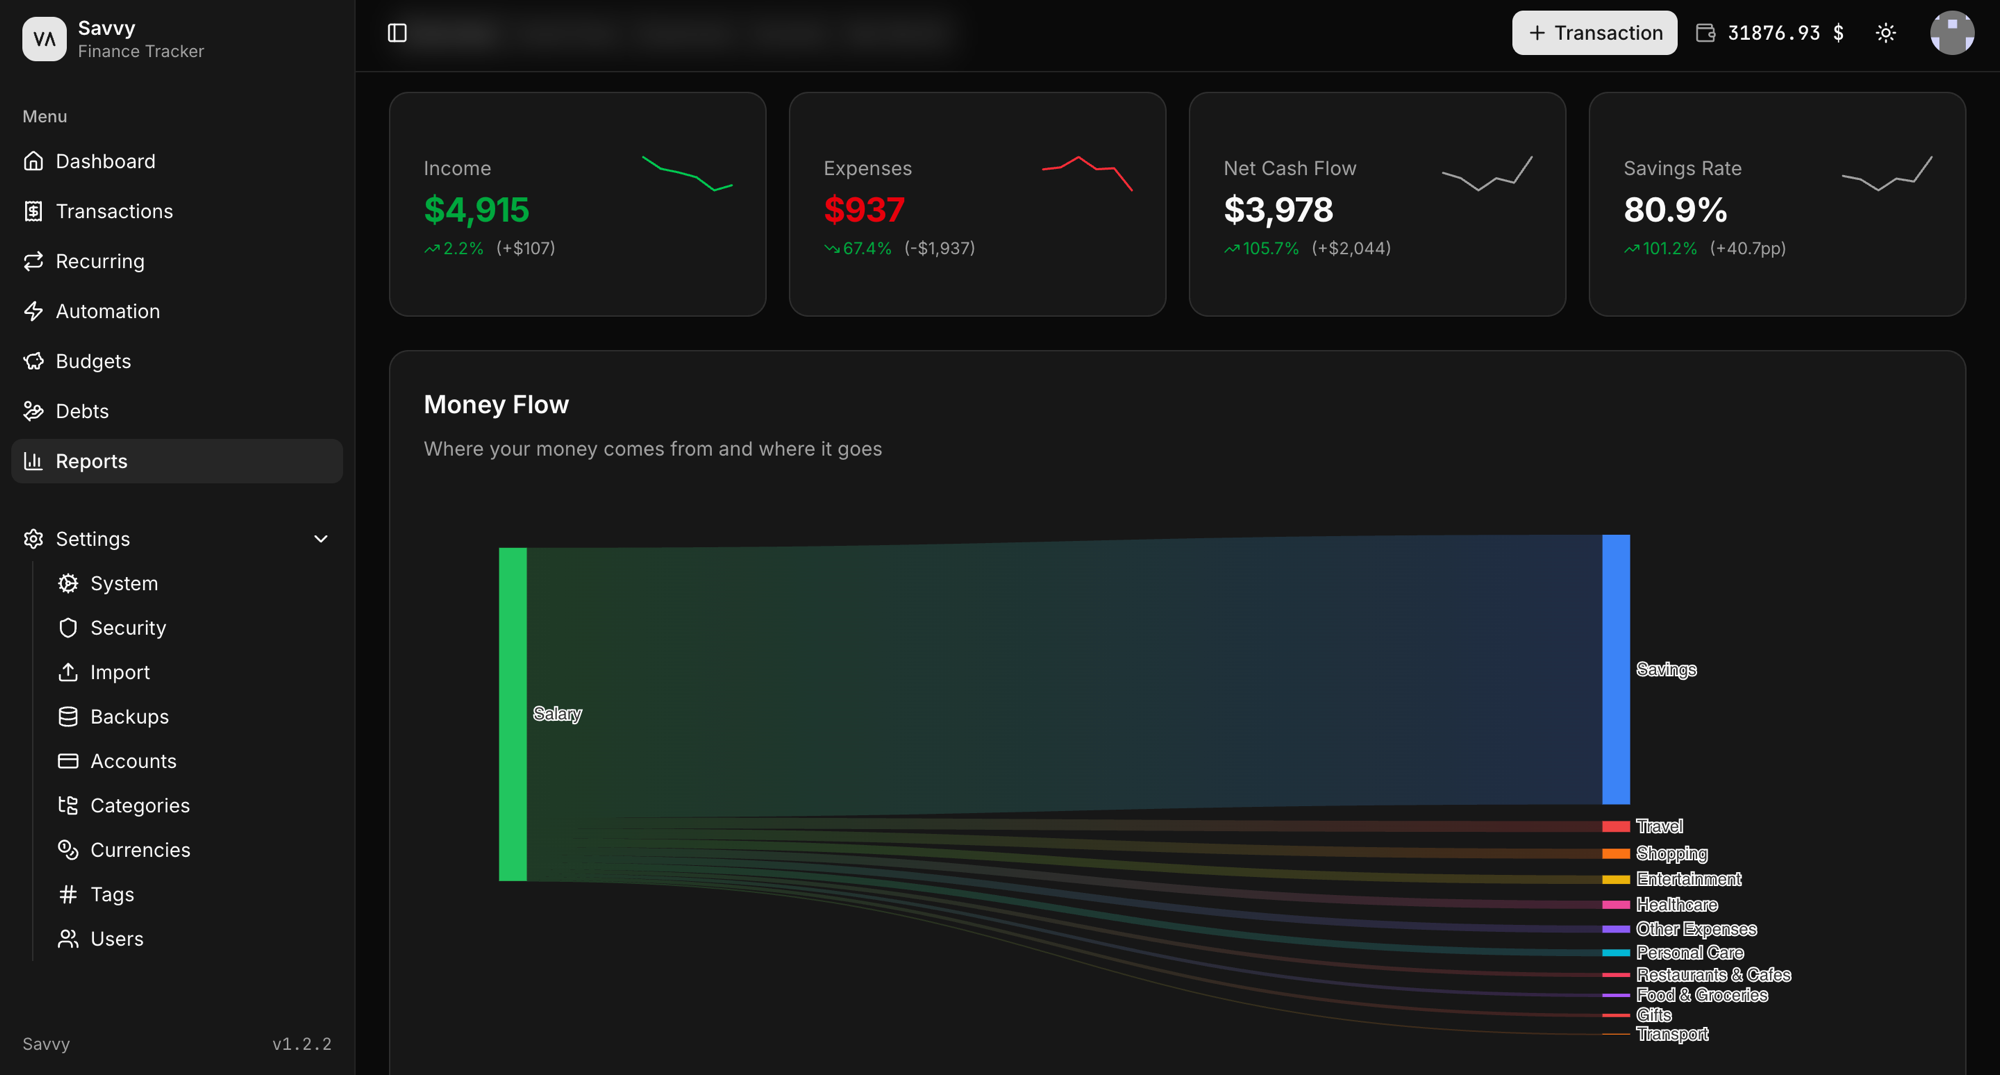This screenshot has height=1075, width=2000.
Task: Go to Transactions page
Action: click(x=177, y=211)
